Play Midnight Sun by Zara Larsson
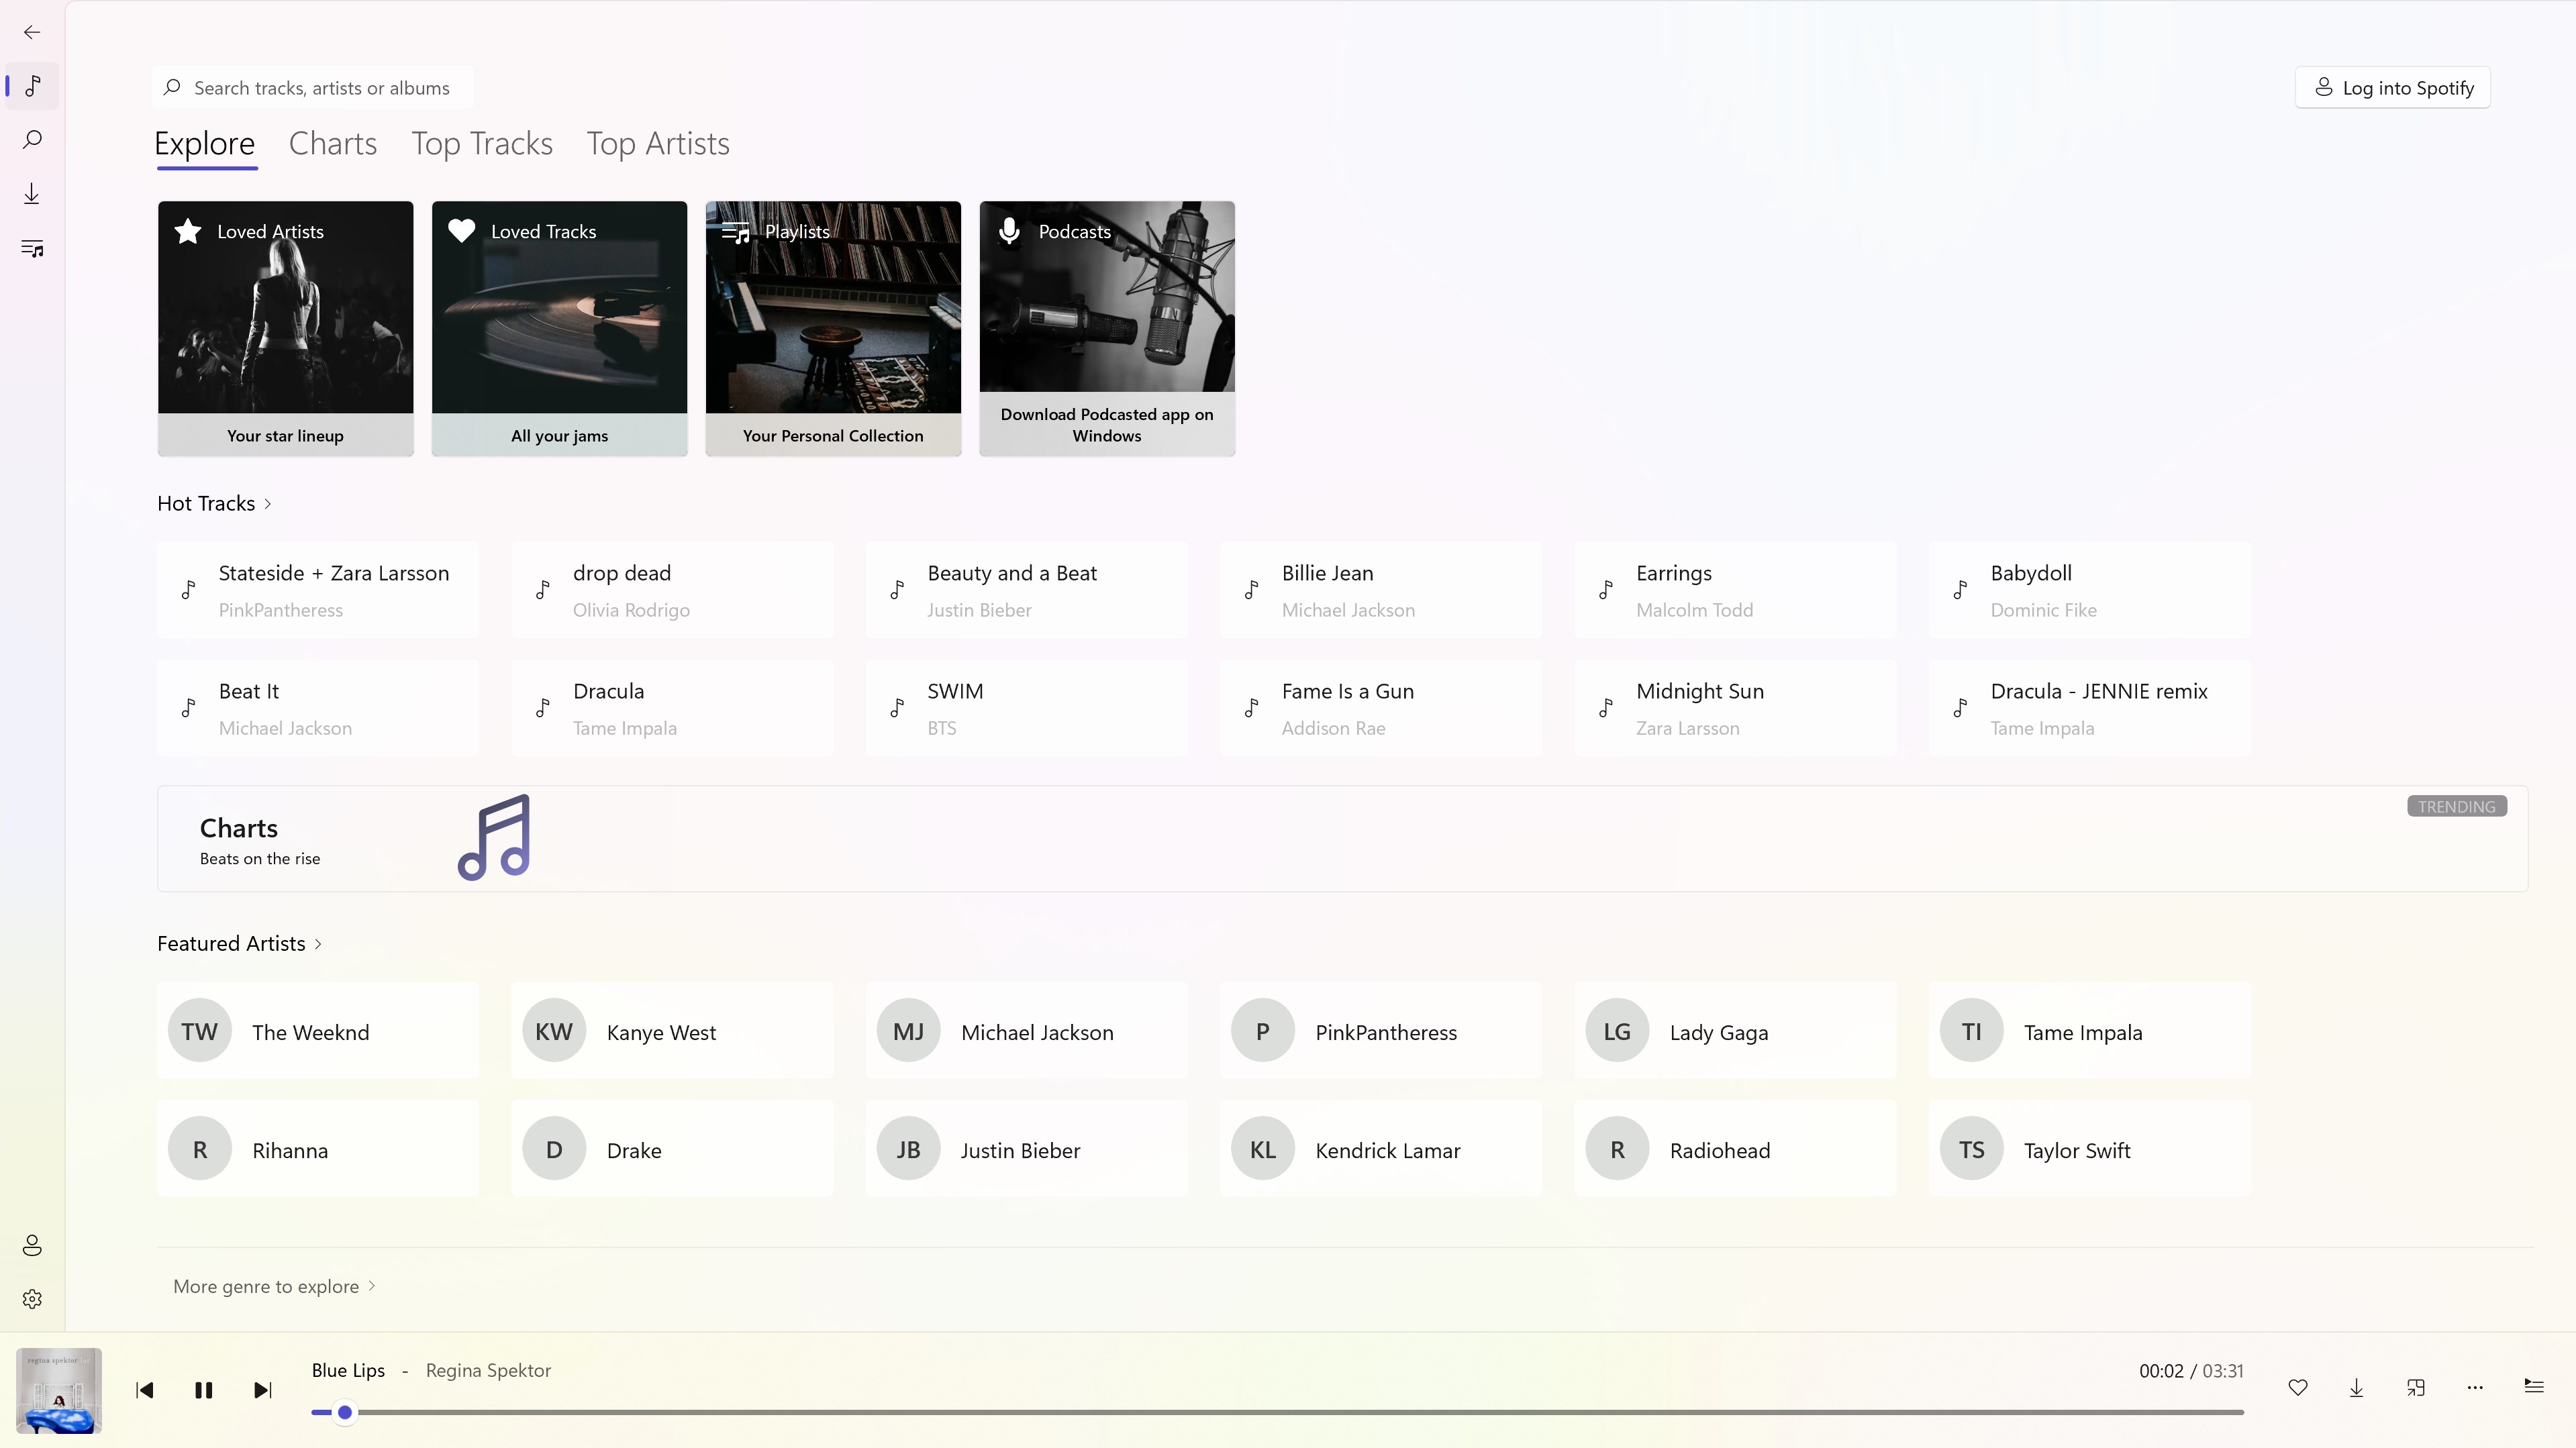This screenshot has height=1448, width=2576. [1736, 708]
